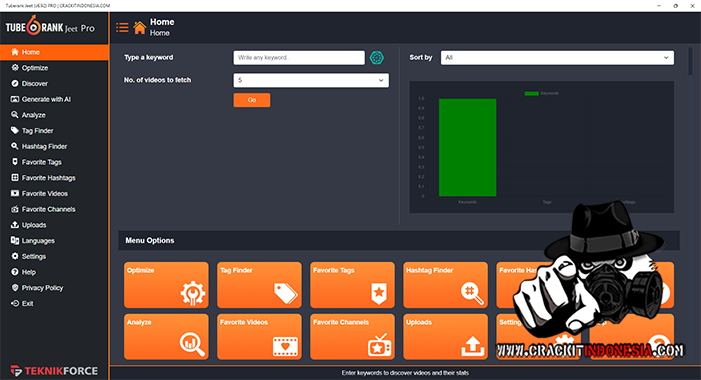Open the Optimize tile with gear icon
The height and width of the screenshot is (380, 701).
pos(166,285)
